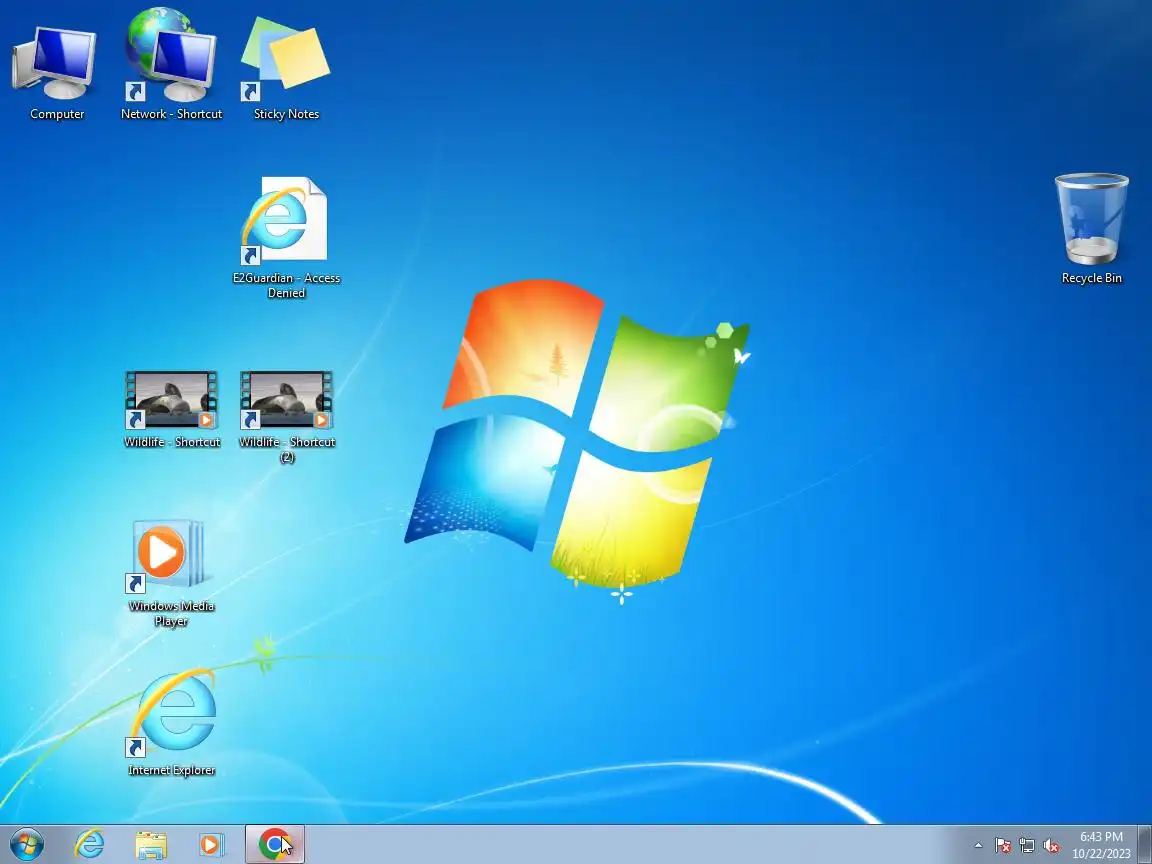Click the 'Sticky Notes' label text

(286, 114)
